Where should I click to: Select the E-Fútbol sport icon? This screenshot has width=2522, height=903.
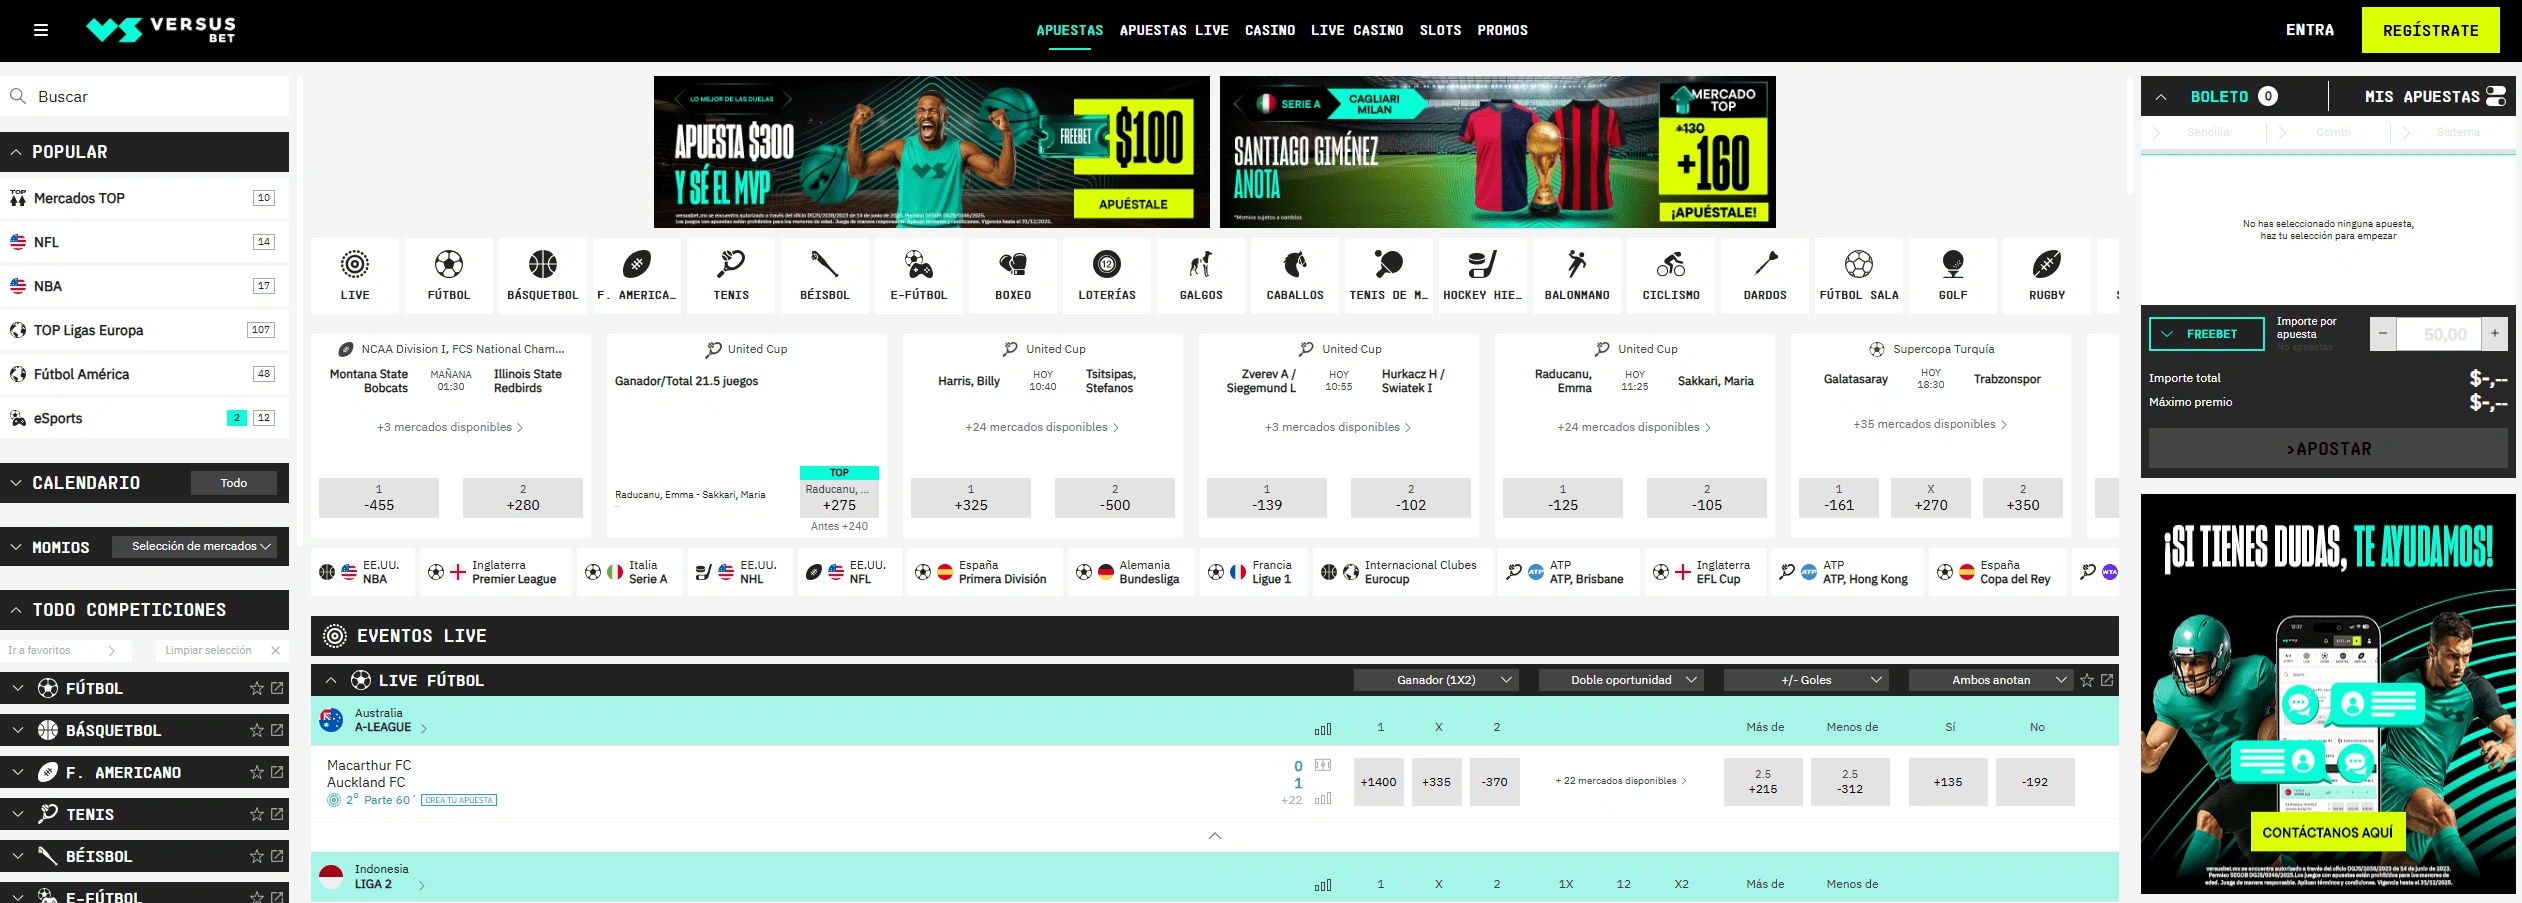(919, 275)
